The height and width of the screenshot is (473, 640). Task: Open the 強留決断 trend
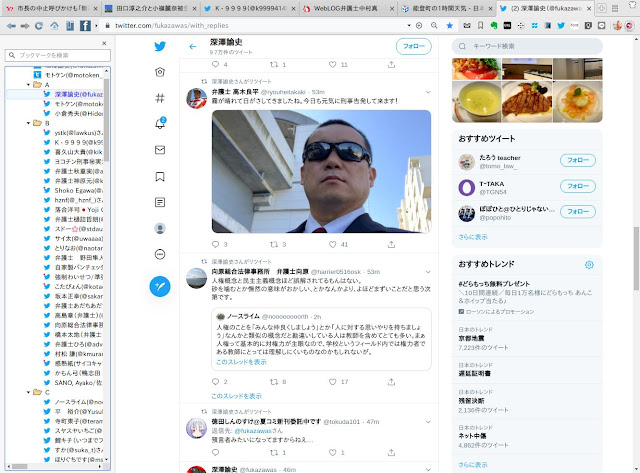pos(471,401)
